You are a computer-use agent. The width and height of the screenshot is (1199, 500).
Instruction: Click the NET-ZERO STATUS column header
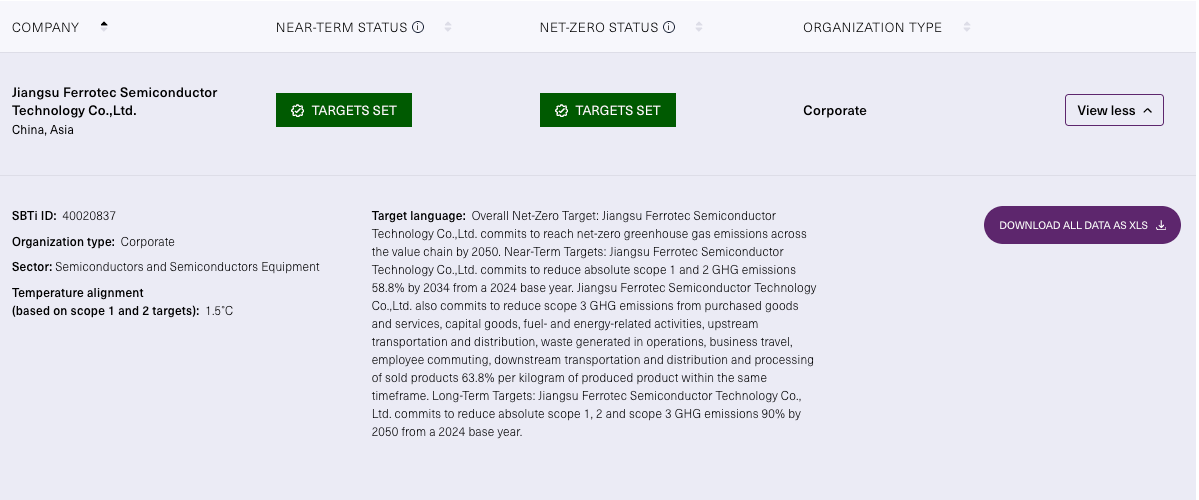pyautogui.click(x=598, y=27)
